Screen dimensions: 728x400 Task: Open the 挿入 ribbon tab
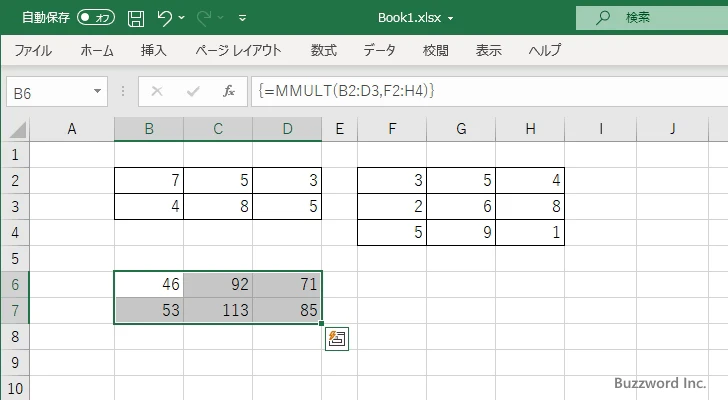pos(154,50)
